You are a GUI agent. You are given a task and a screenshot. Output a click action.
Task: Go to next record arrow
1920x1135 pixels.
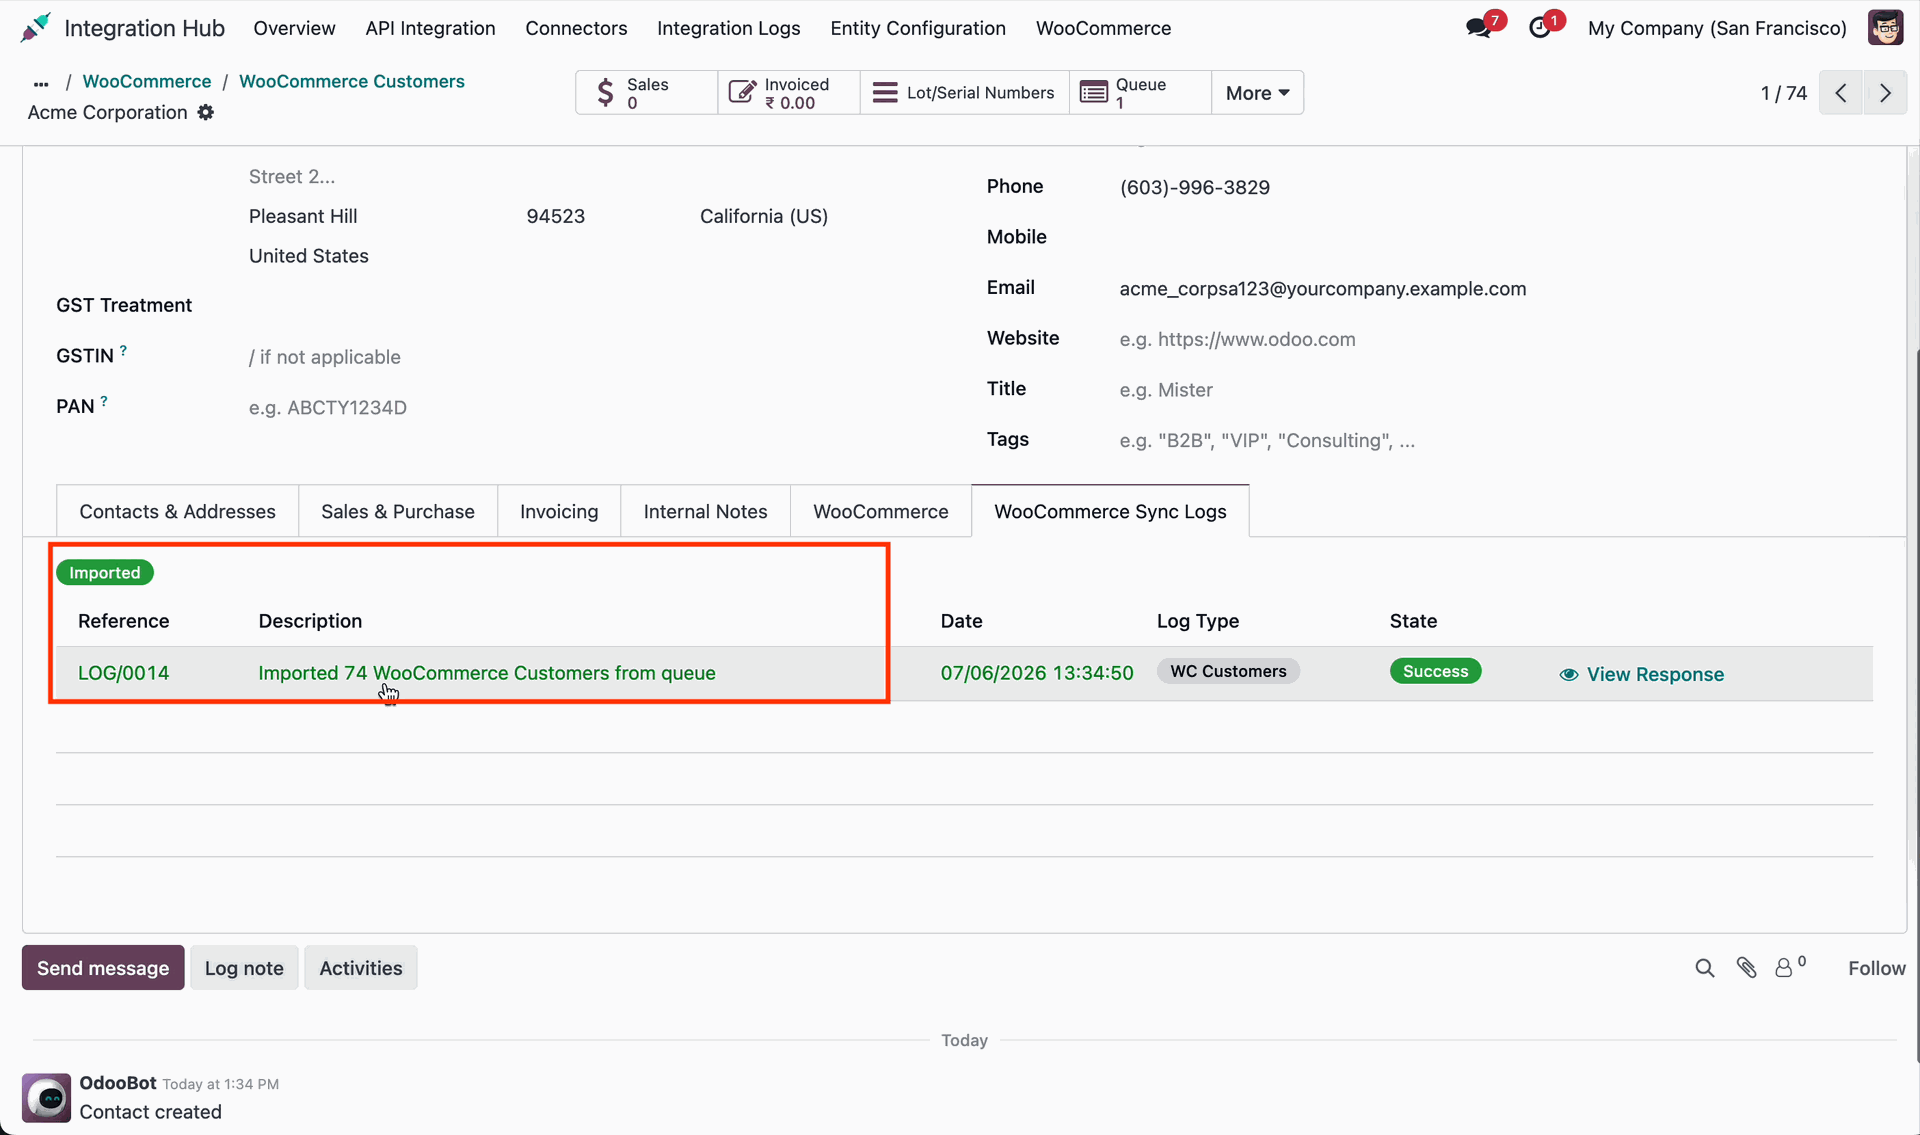(1885, 93)
